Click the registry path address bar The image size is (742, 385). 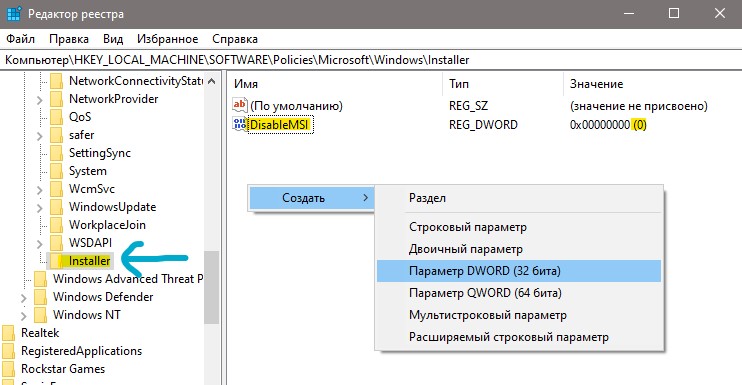coord(371,60)
